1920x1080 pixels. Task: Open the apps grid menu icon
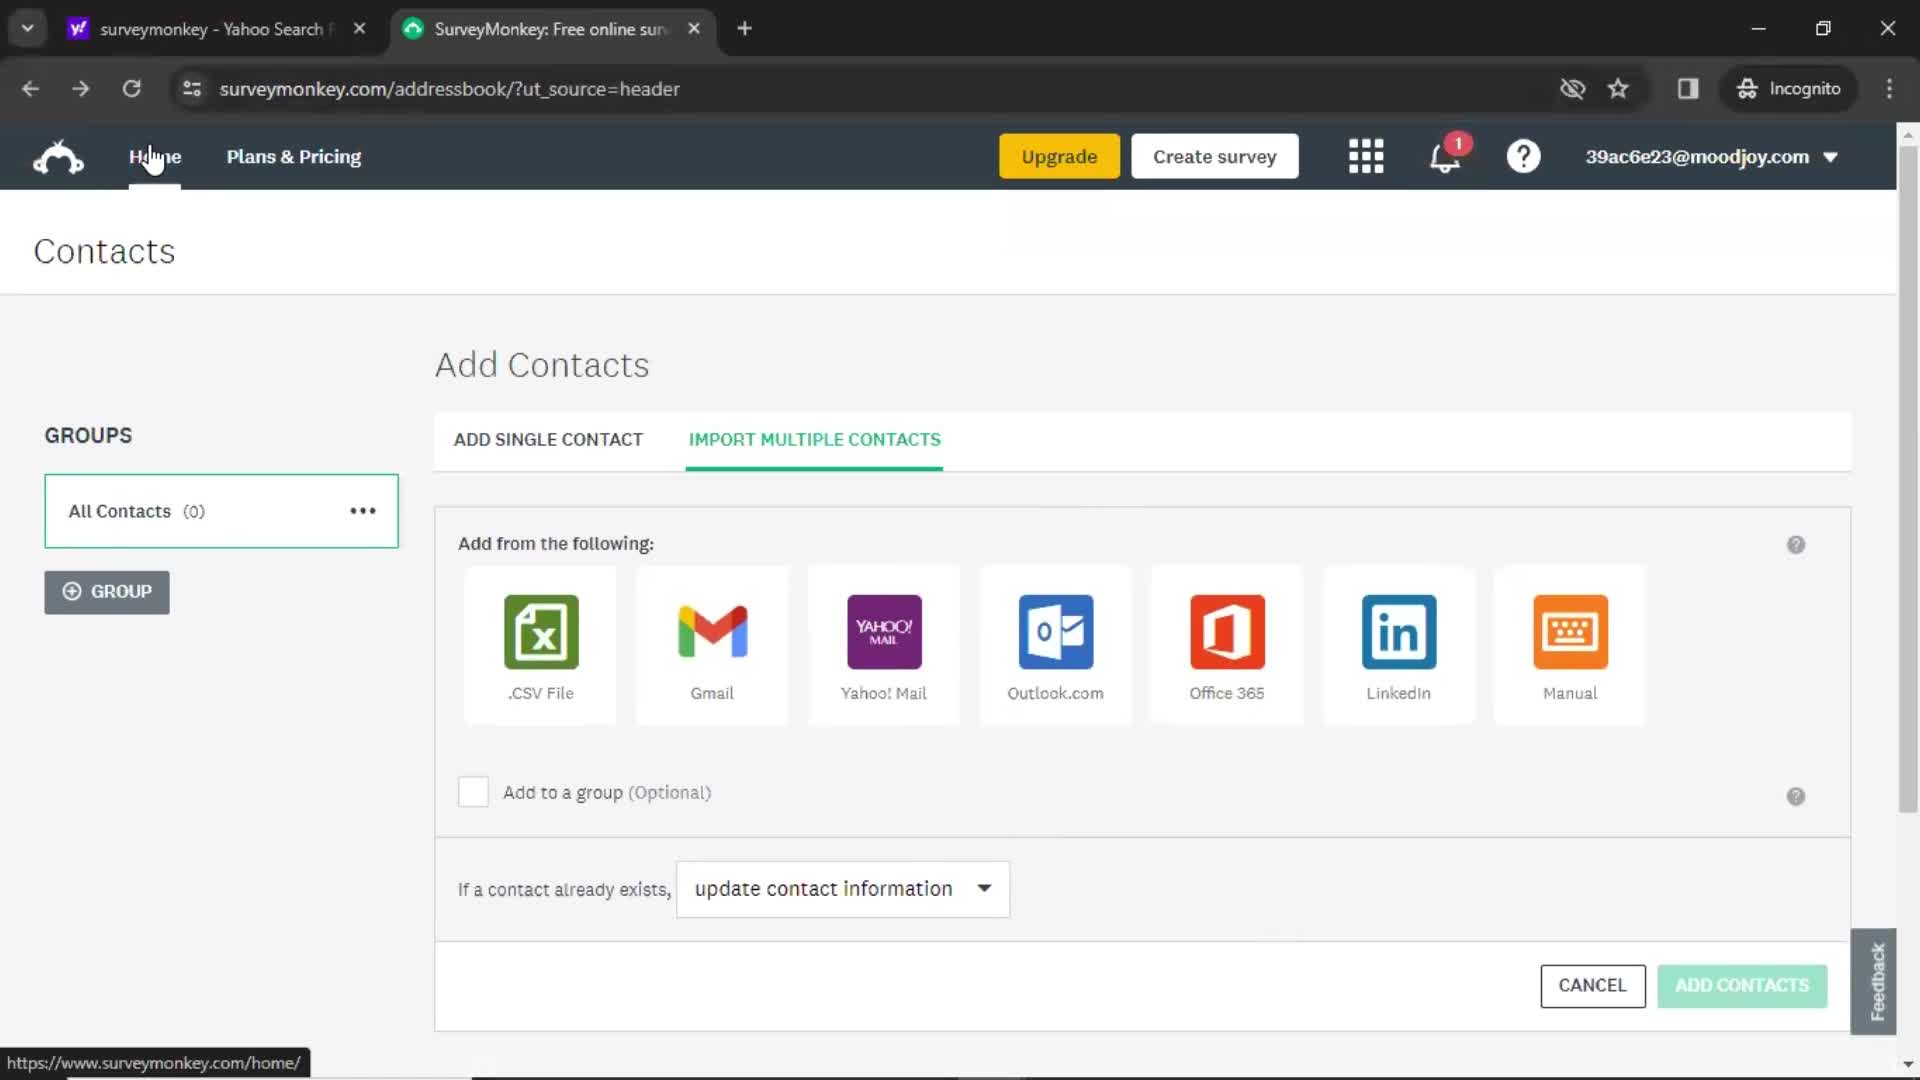click(1365, 157)
